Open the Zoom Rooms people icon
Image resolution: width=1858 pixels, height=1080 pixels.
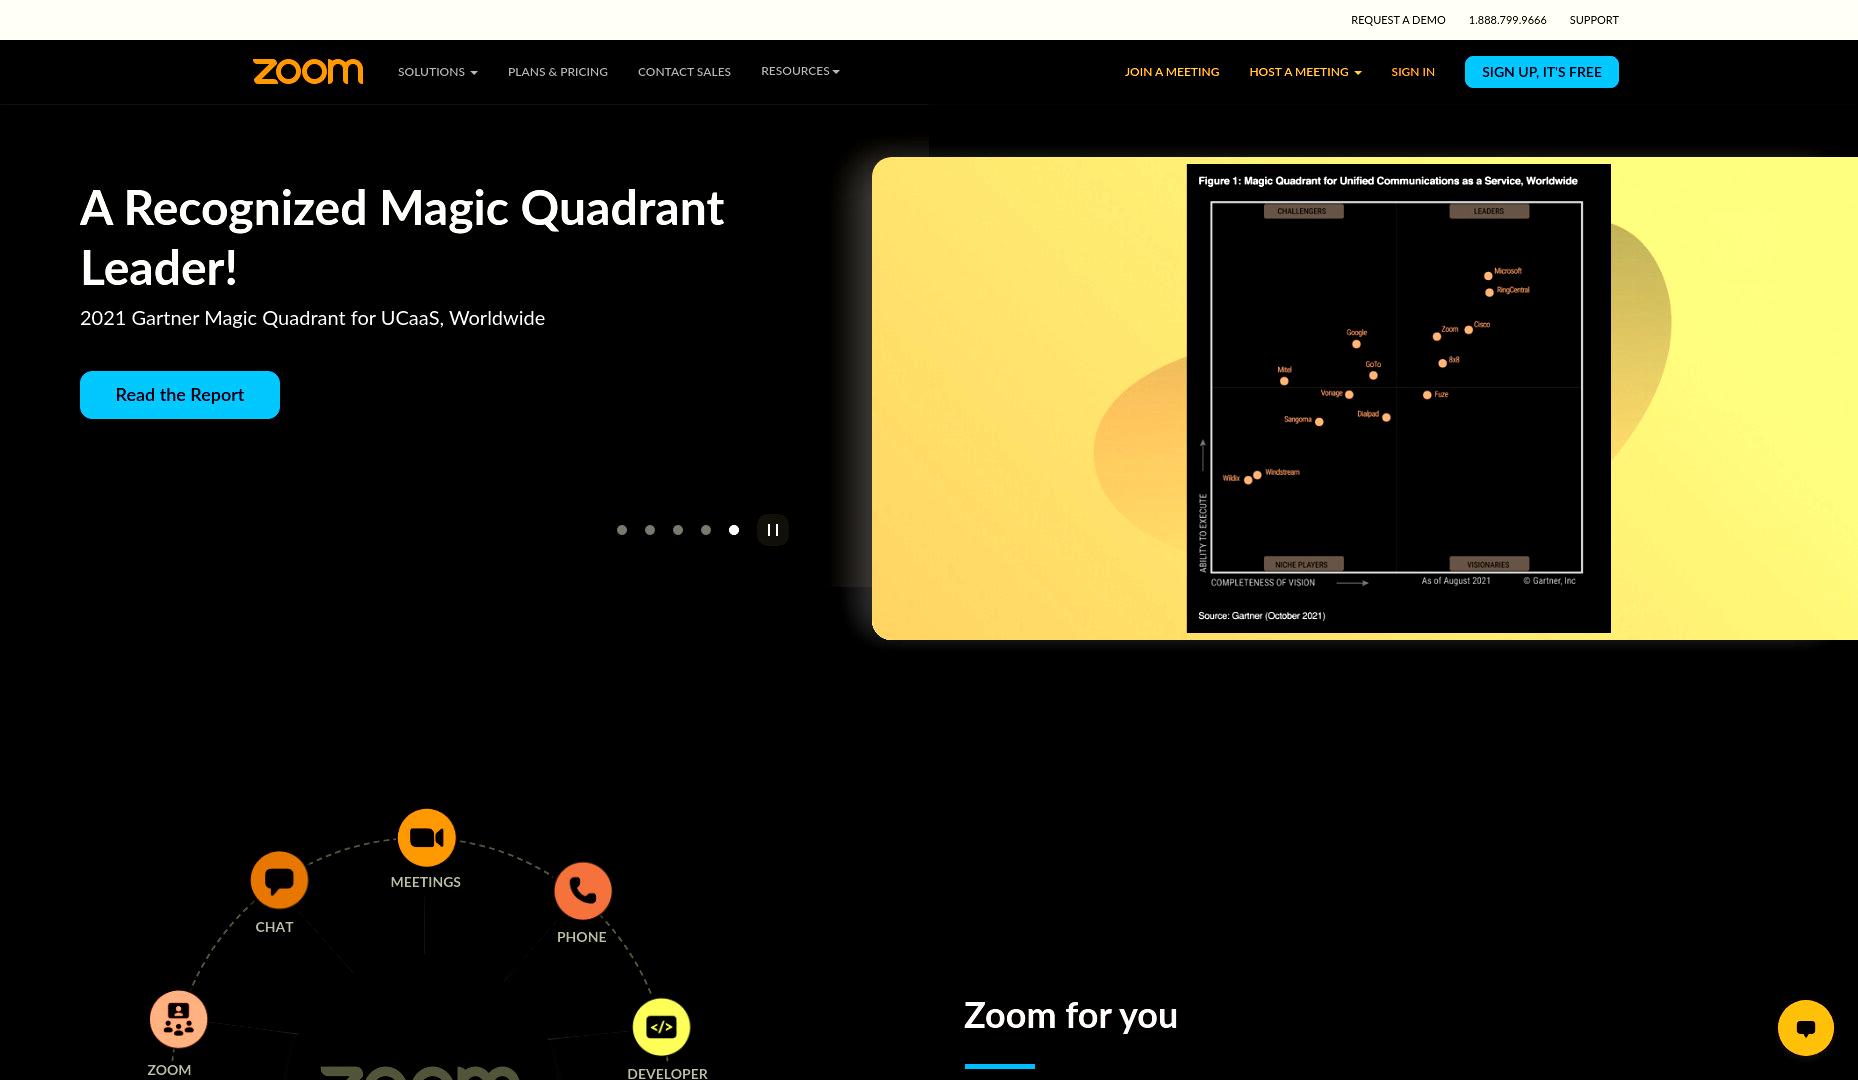[179, 1019]
